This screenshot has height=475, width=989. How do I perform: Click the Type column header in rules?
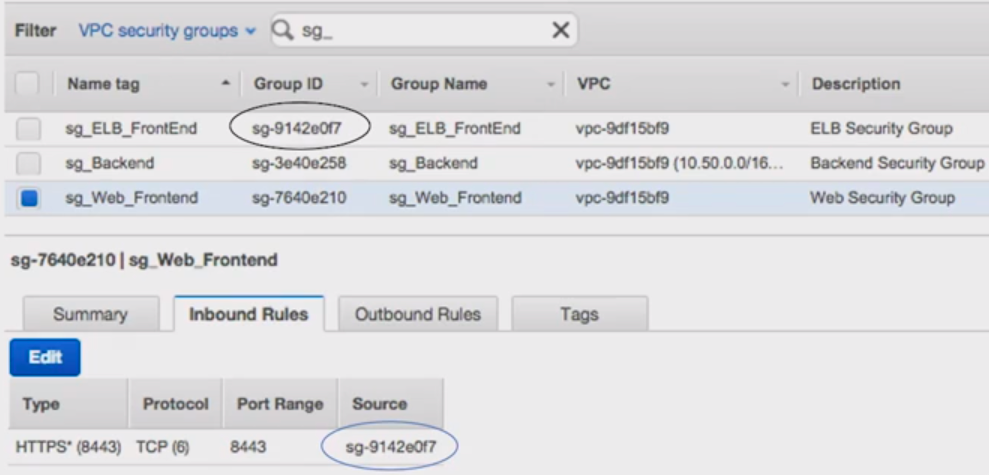click(41, 404)
